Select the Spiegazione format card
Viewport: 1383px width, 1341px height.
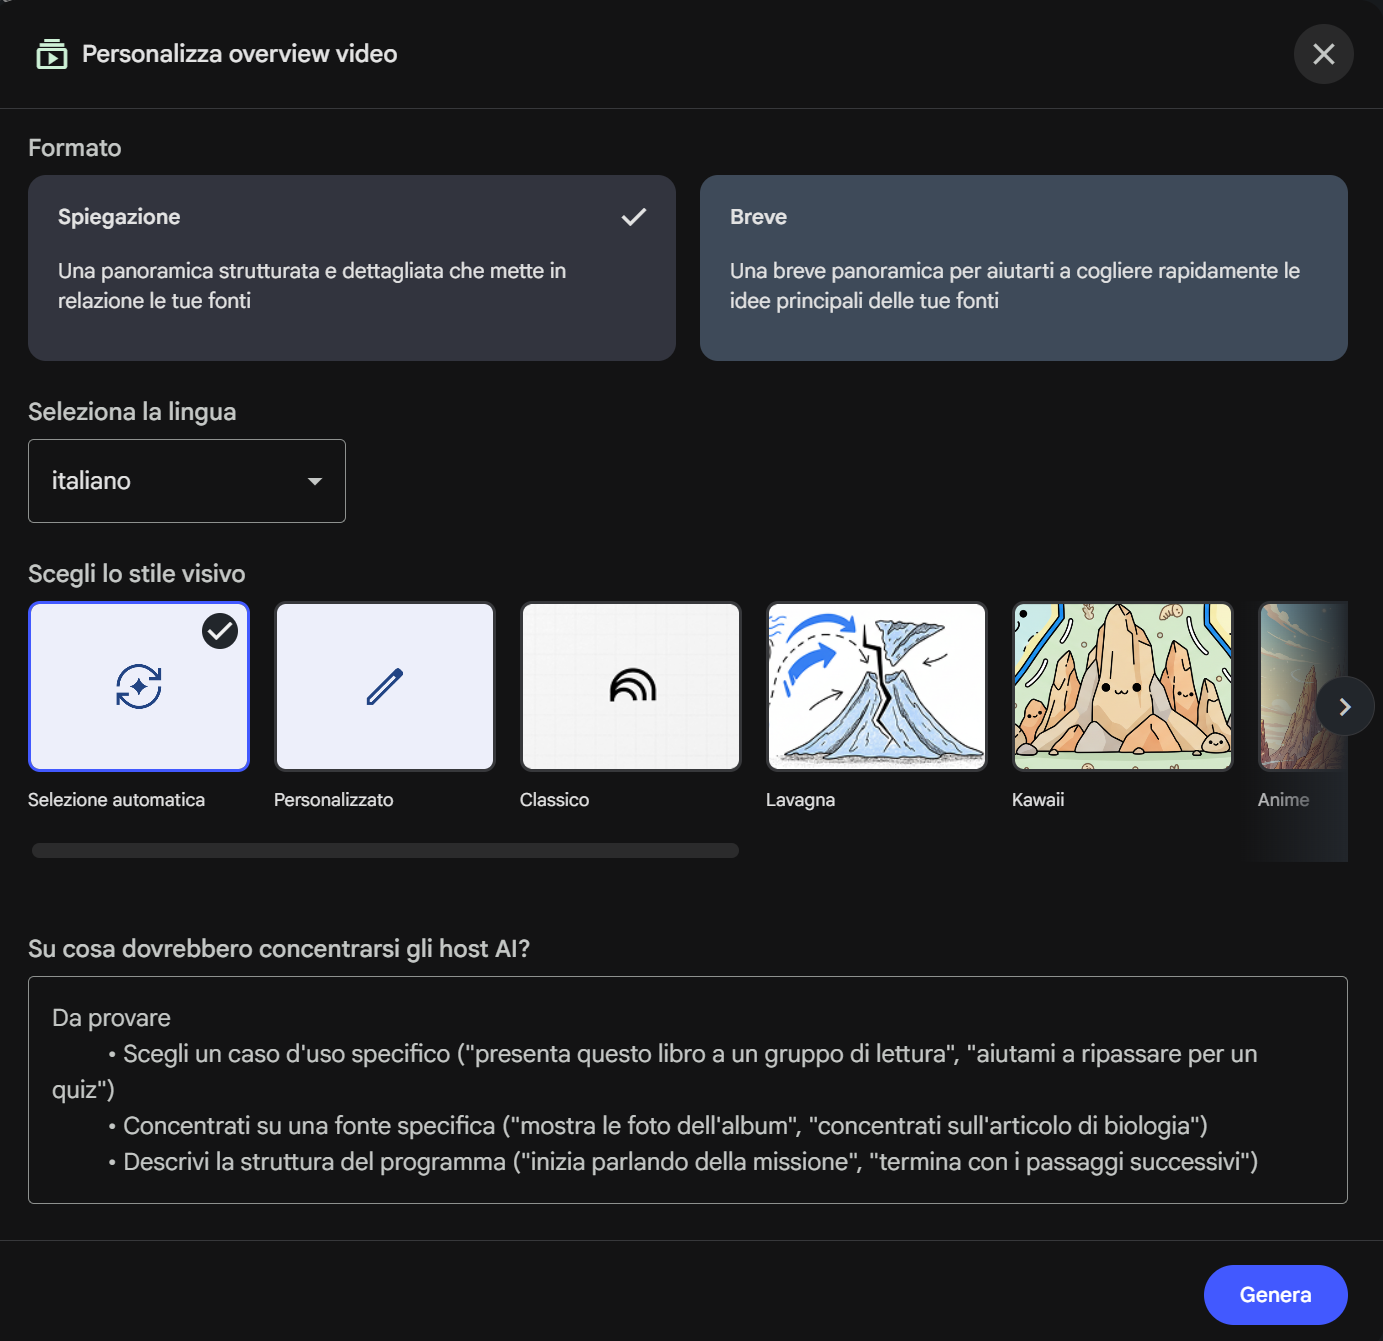(351, 268)
